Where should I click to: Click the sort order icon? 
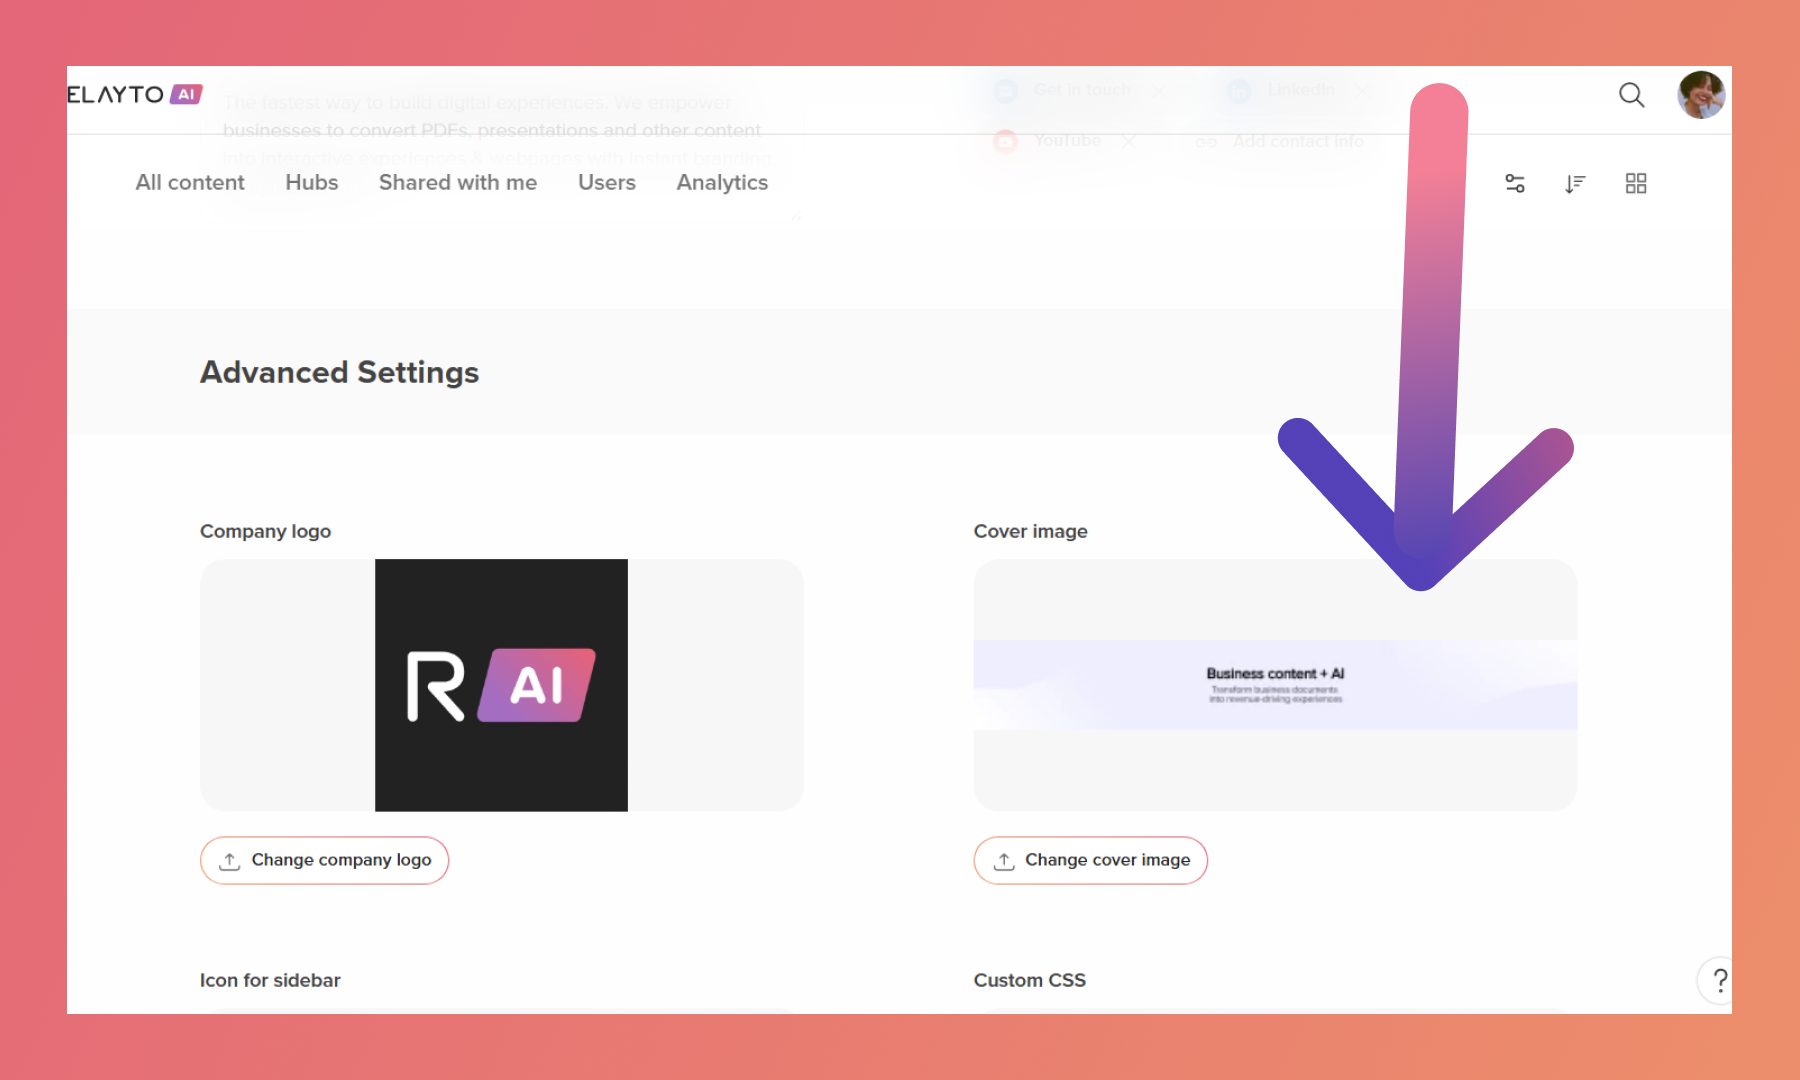(x=1575, y=183)
